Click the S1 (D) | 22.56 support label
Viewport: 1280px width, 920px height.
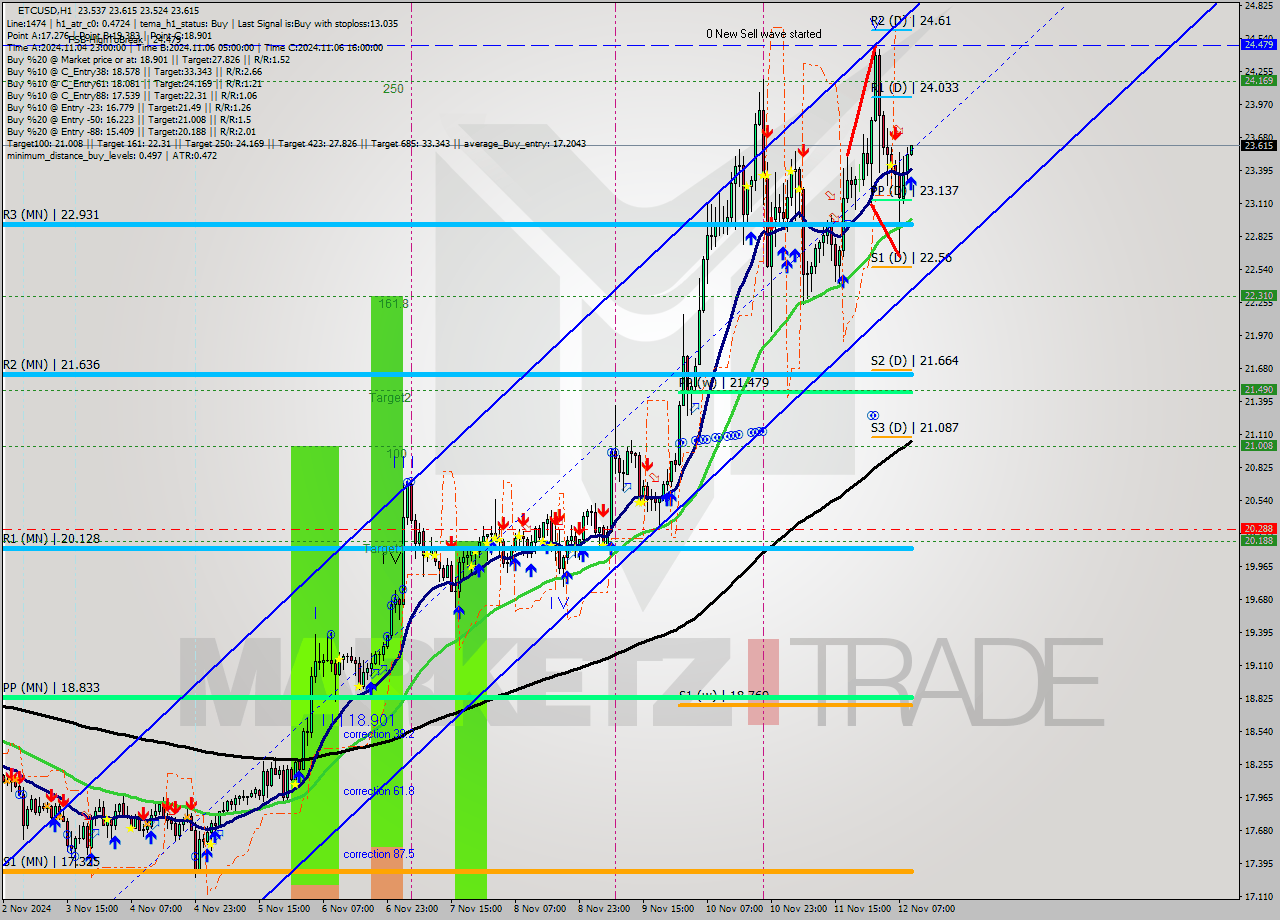pos(911,258)
